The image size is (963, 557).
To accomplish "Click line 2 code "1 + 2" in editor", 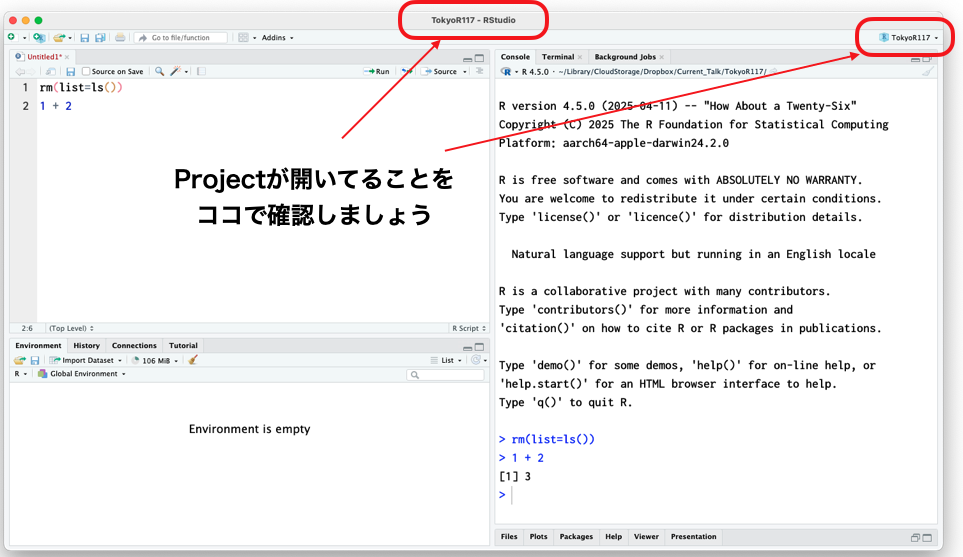I will coord(55,106).
